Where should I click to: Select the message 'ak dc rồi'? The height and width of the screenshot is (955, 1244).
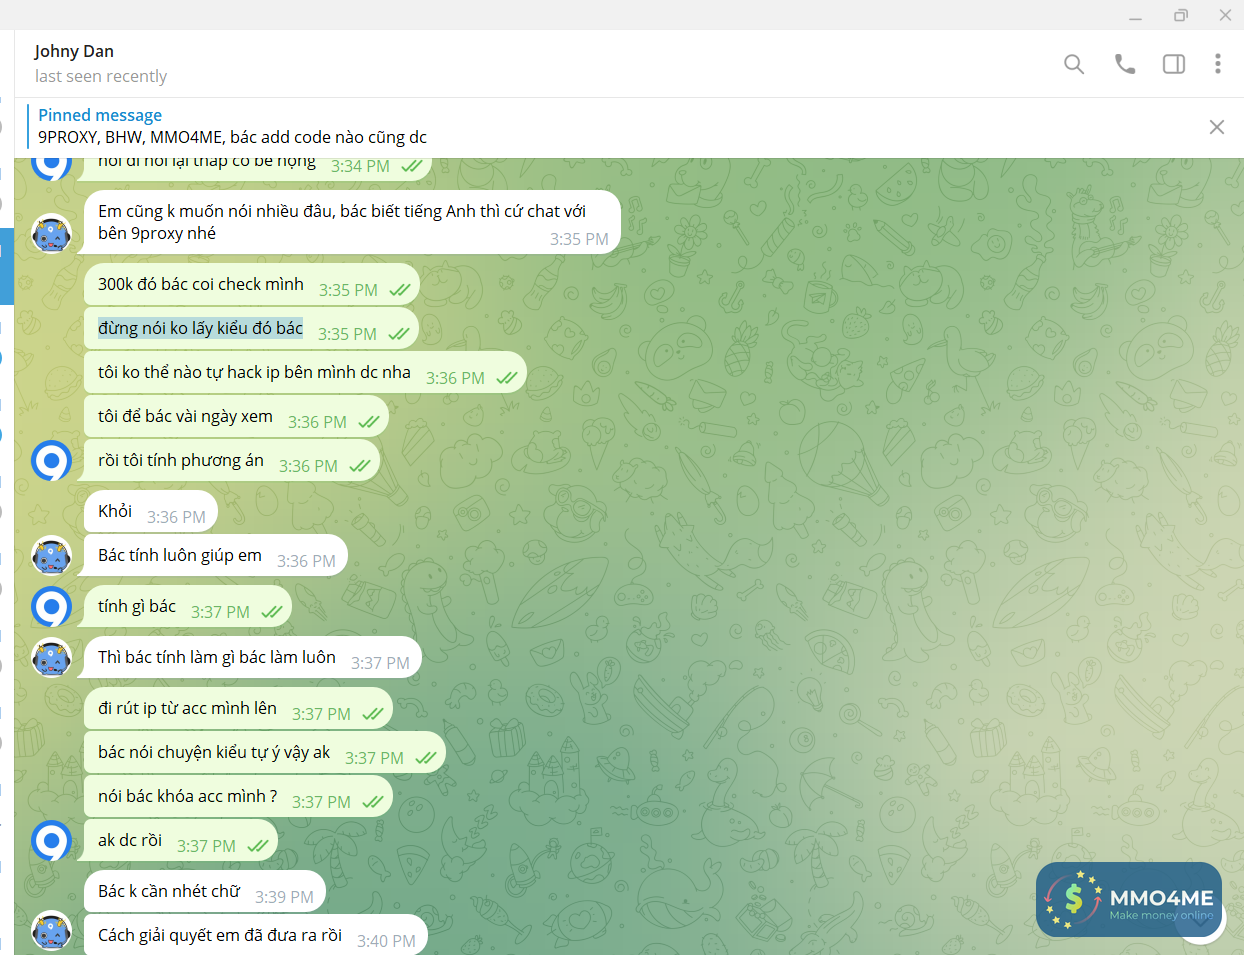click(x=178, y=841)
